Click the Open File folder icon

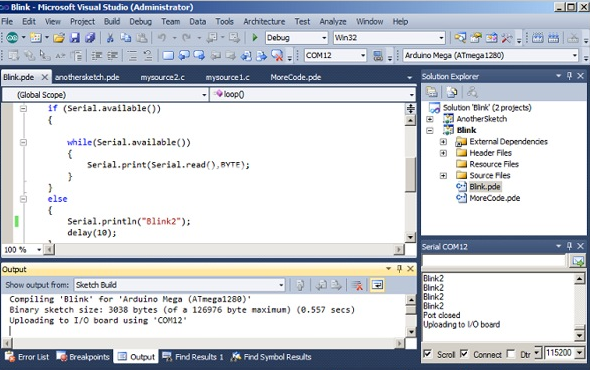tap(59, 38)
